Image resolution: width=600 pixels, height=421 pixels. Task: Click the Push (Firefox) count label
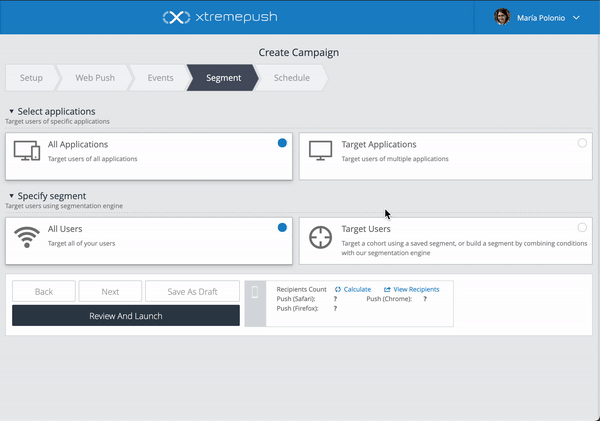[x=297, y=308]
